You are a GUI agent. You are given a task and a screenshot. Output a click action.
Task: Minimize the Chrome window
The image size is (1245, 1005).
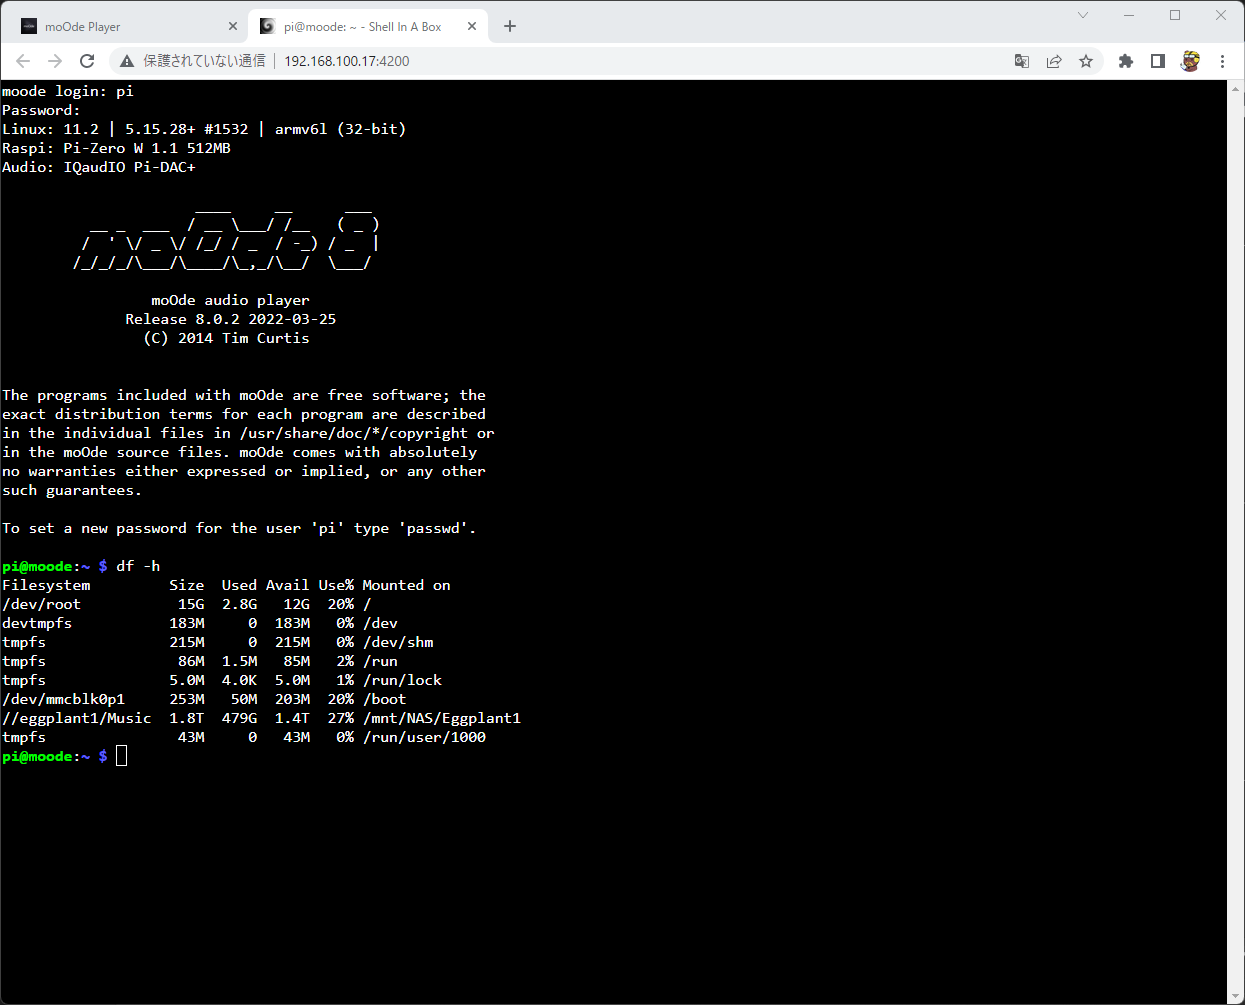[1129, 15]
